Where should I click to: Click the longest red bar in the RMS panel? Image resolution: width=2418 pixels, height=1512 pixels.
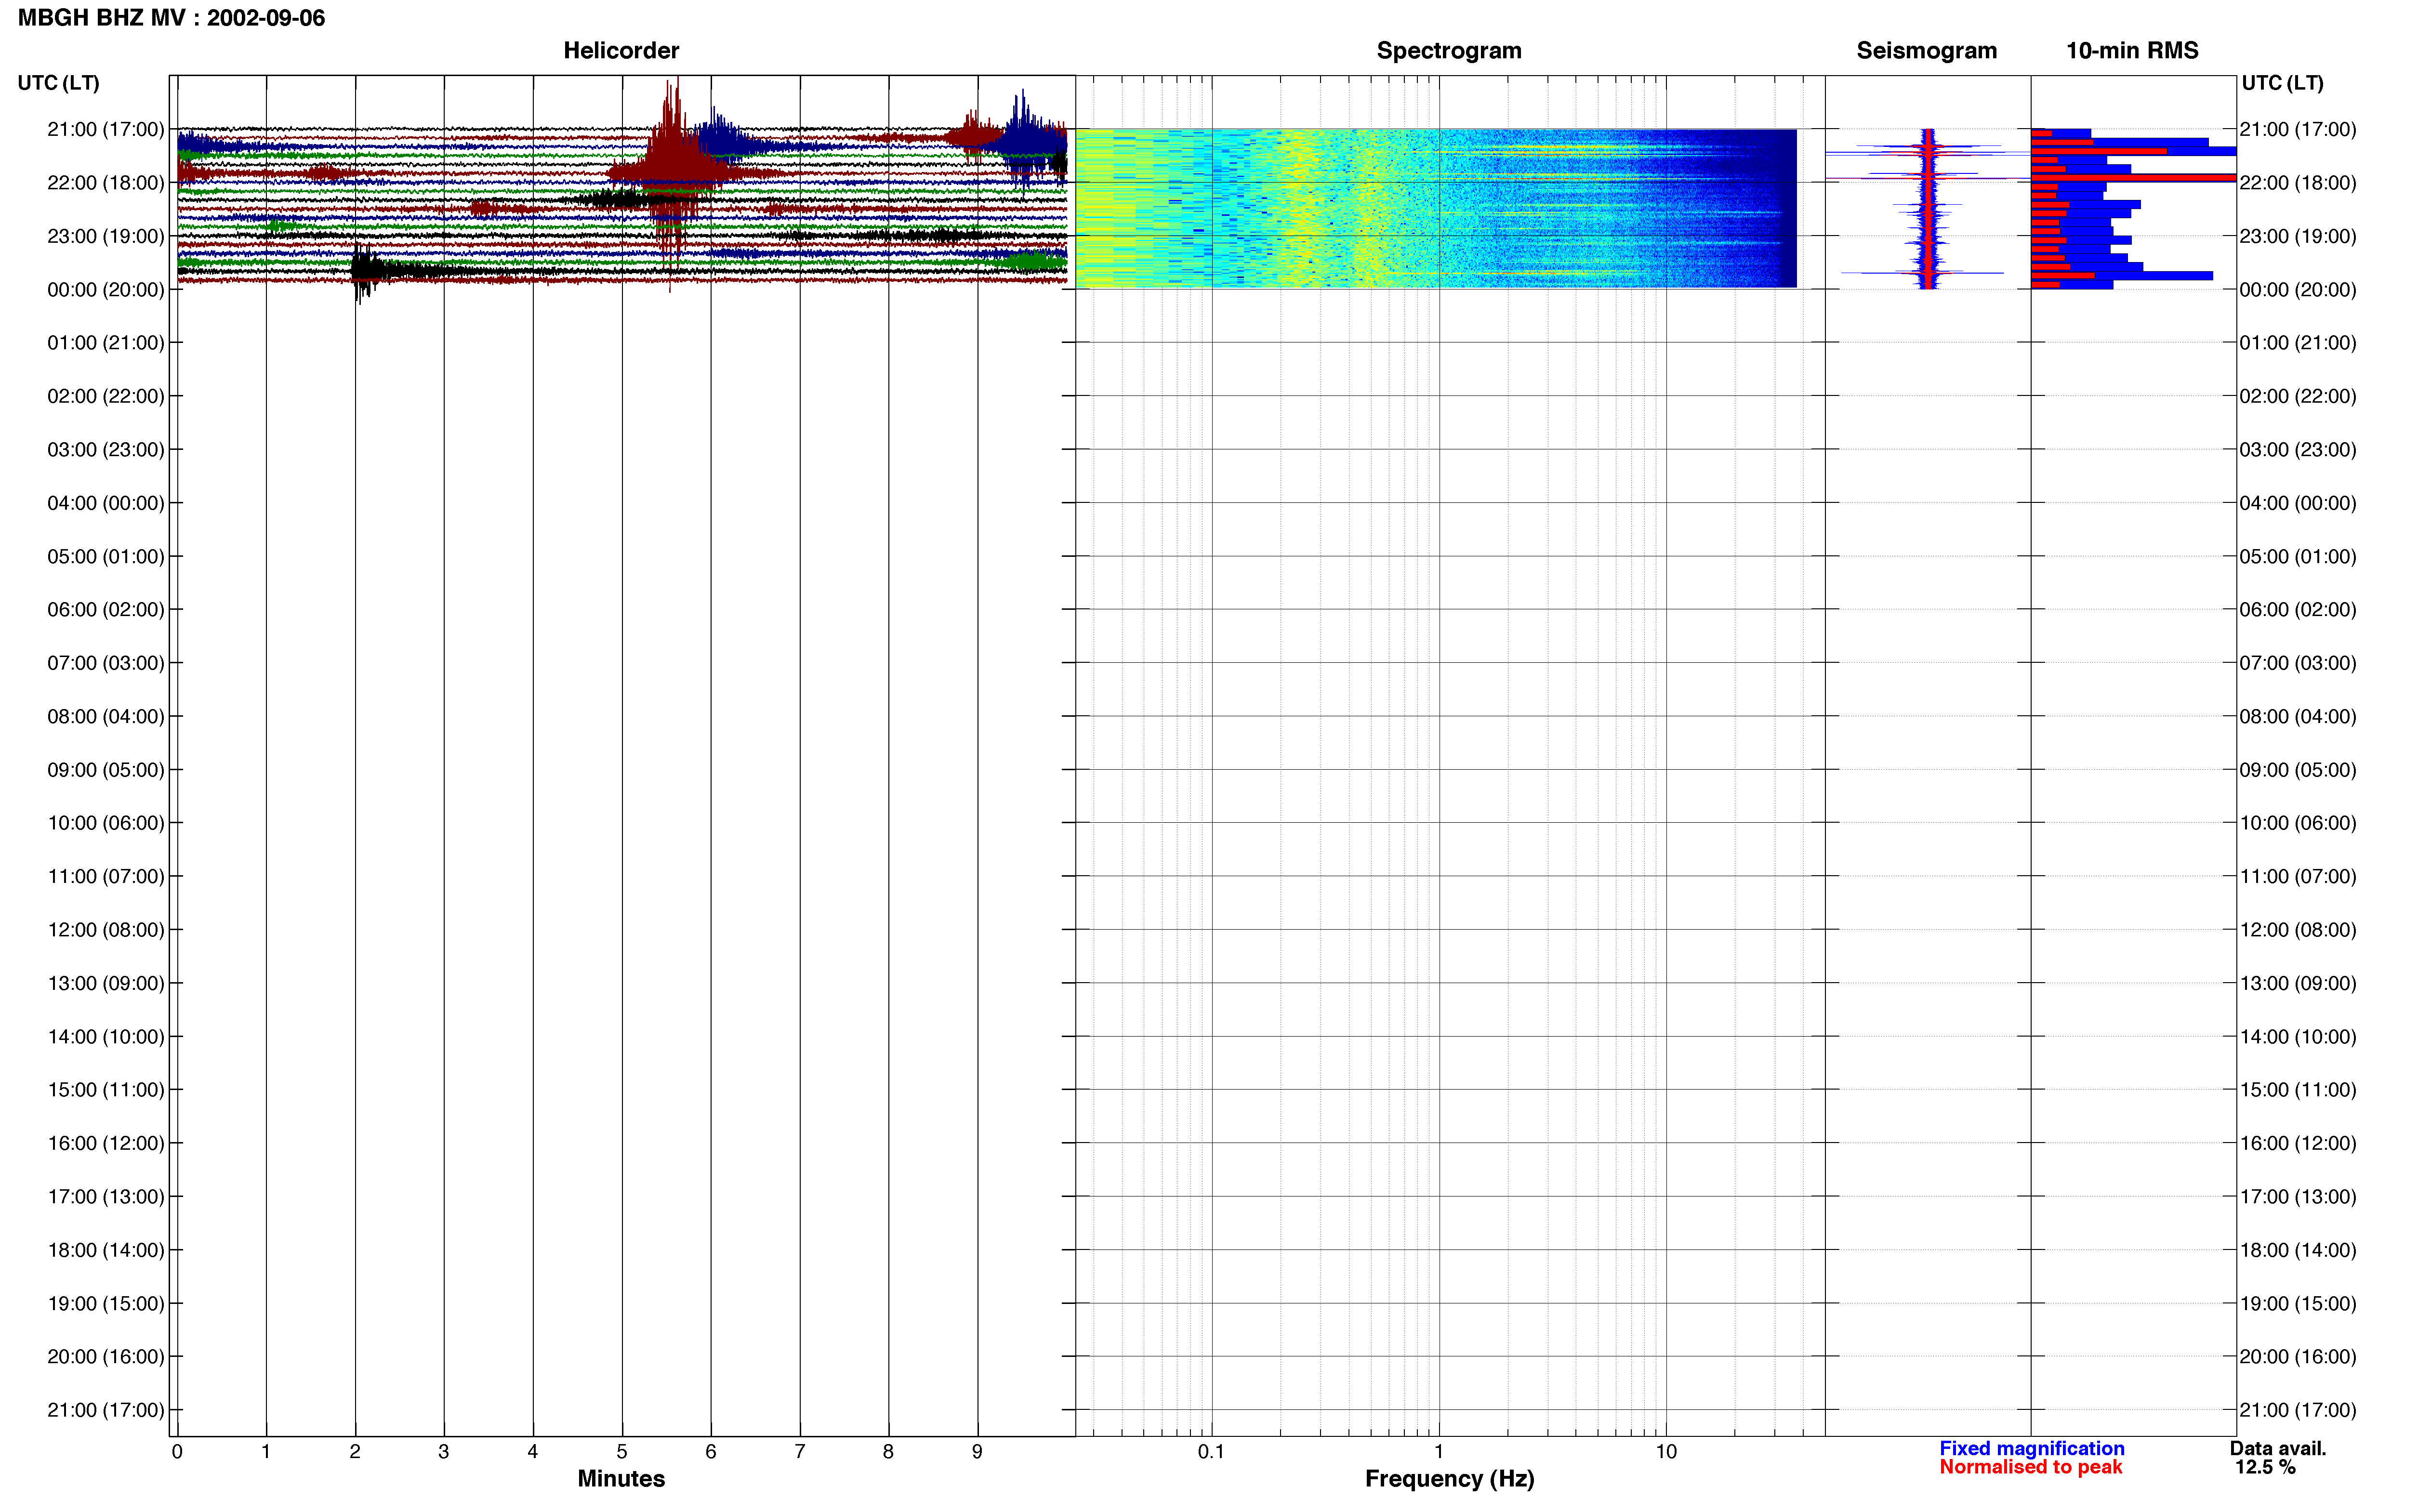click(2133, 178)
